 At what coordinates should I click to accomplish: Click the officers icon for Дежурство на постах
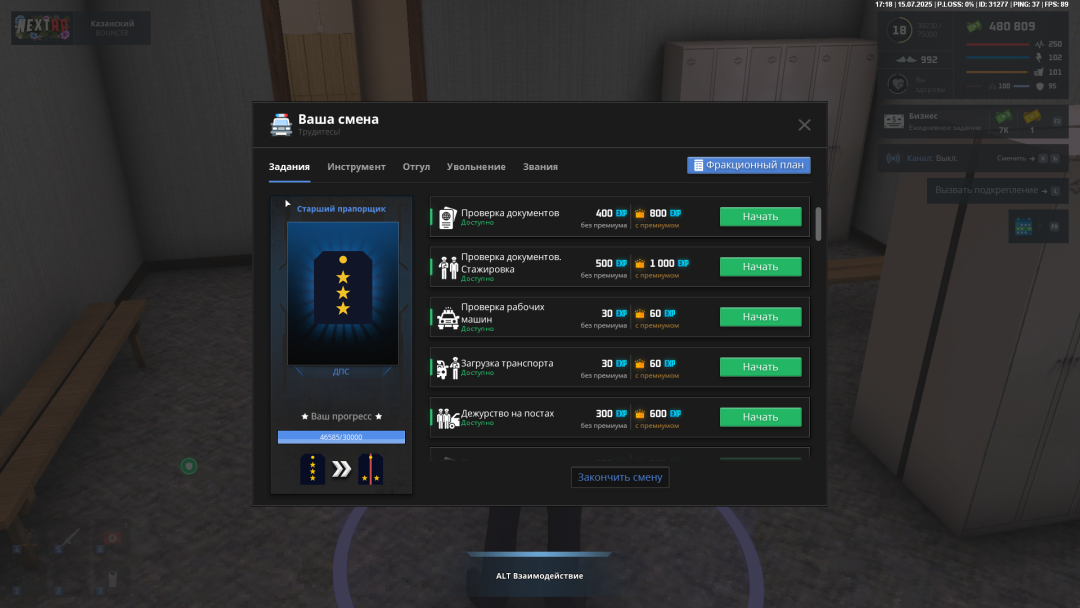[448, 418]
